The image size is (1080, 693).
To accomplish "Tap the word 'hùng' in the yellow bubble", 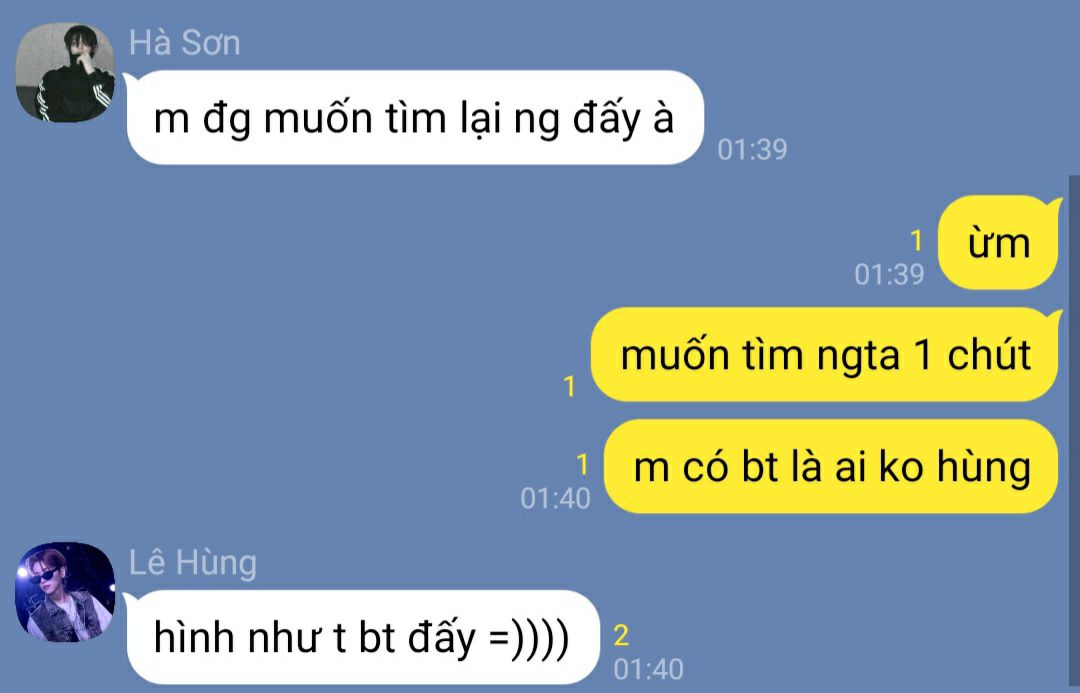I will pos(984,467).
